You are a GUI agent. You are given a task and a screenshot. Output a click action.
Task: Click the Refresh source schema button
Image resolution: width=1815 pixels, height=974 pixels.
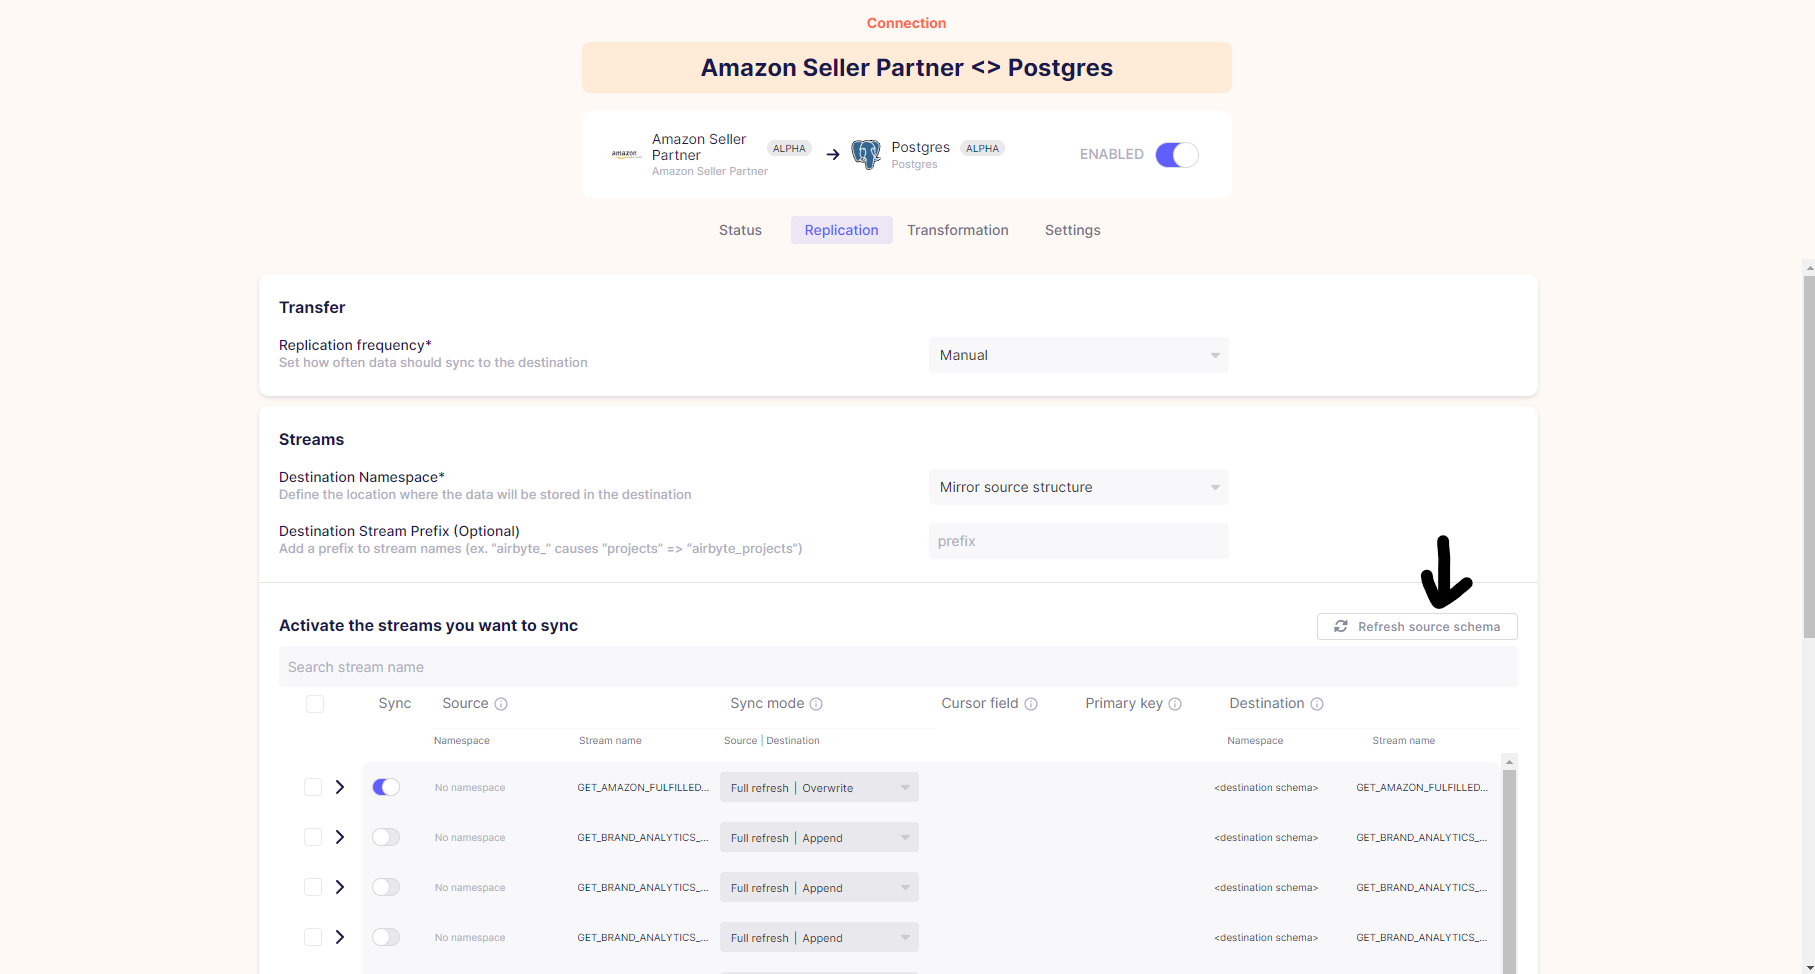(x=1417, y=626)
